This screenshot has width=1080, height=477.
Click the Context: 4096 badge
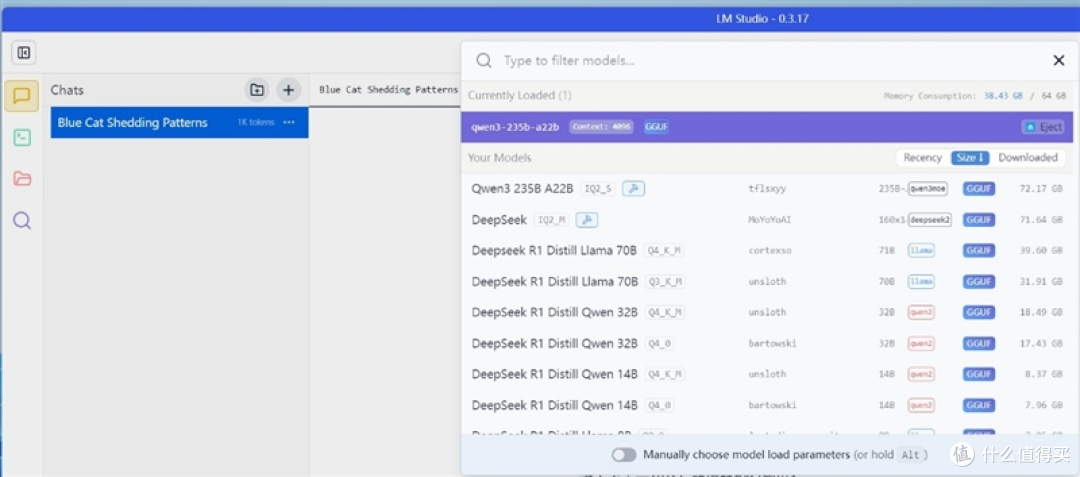click(x=601, y=127)
